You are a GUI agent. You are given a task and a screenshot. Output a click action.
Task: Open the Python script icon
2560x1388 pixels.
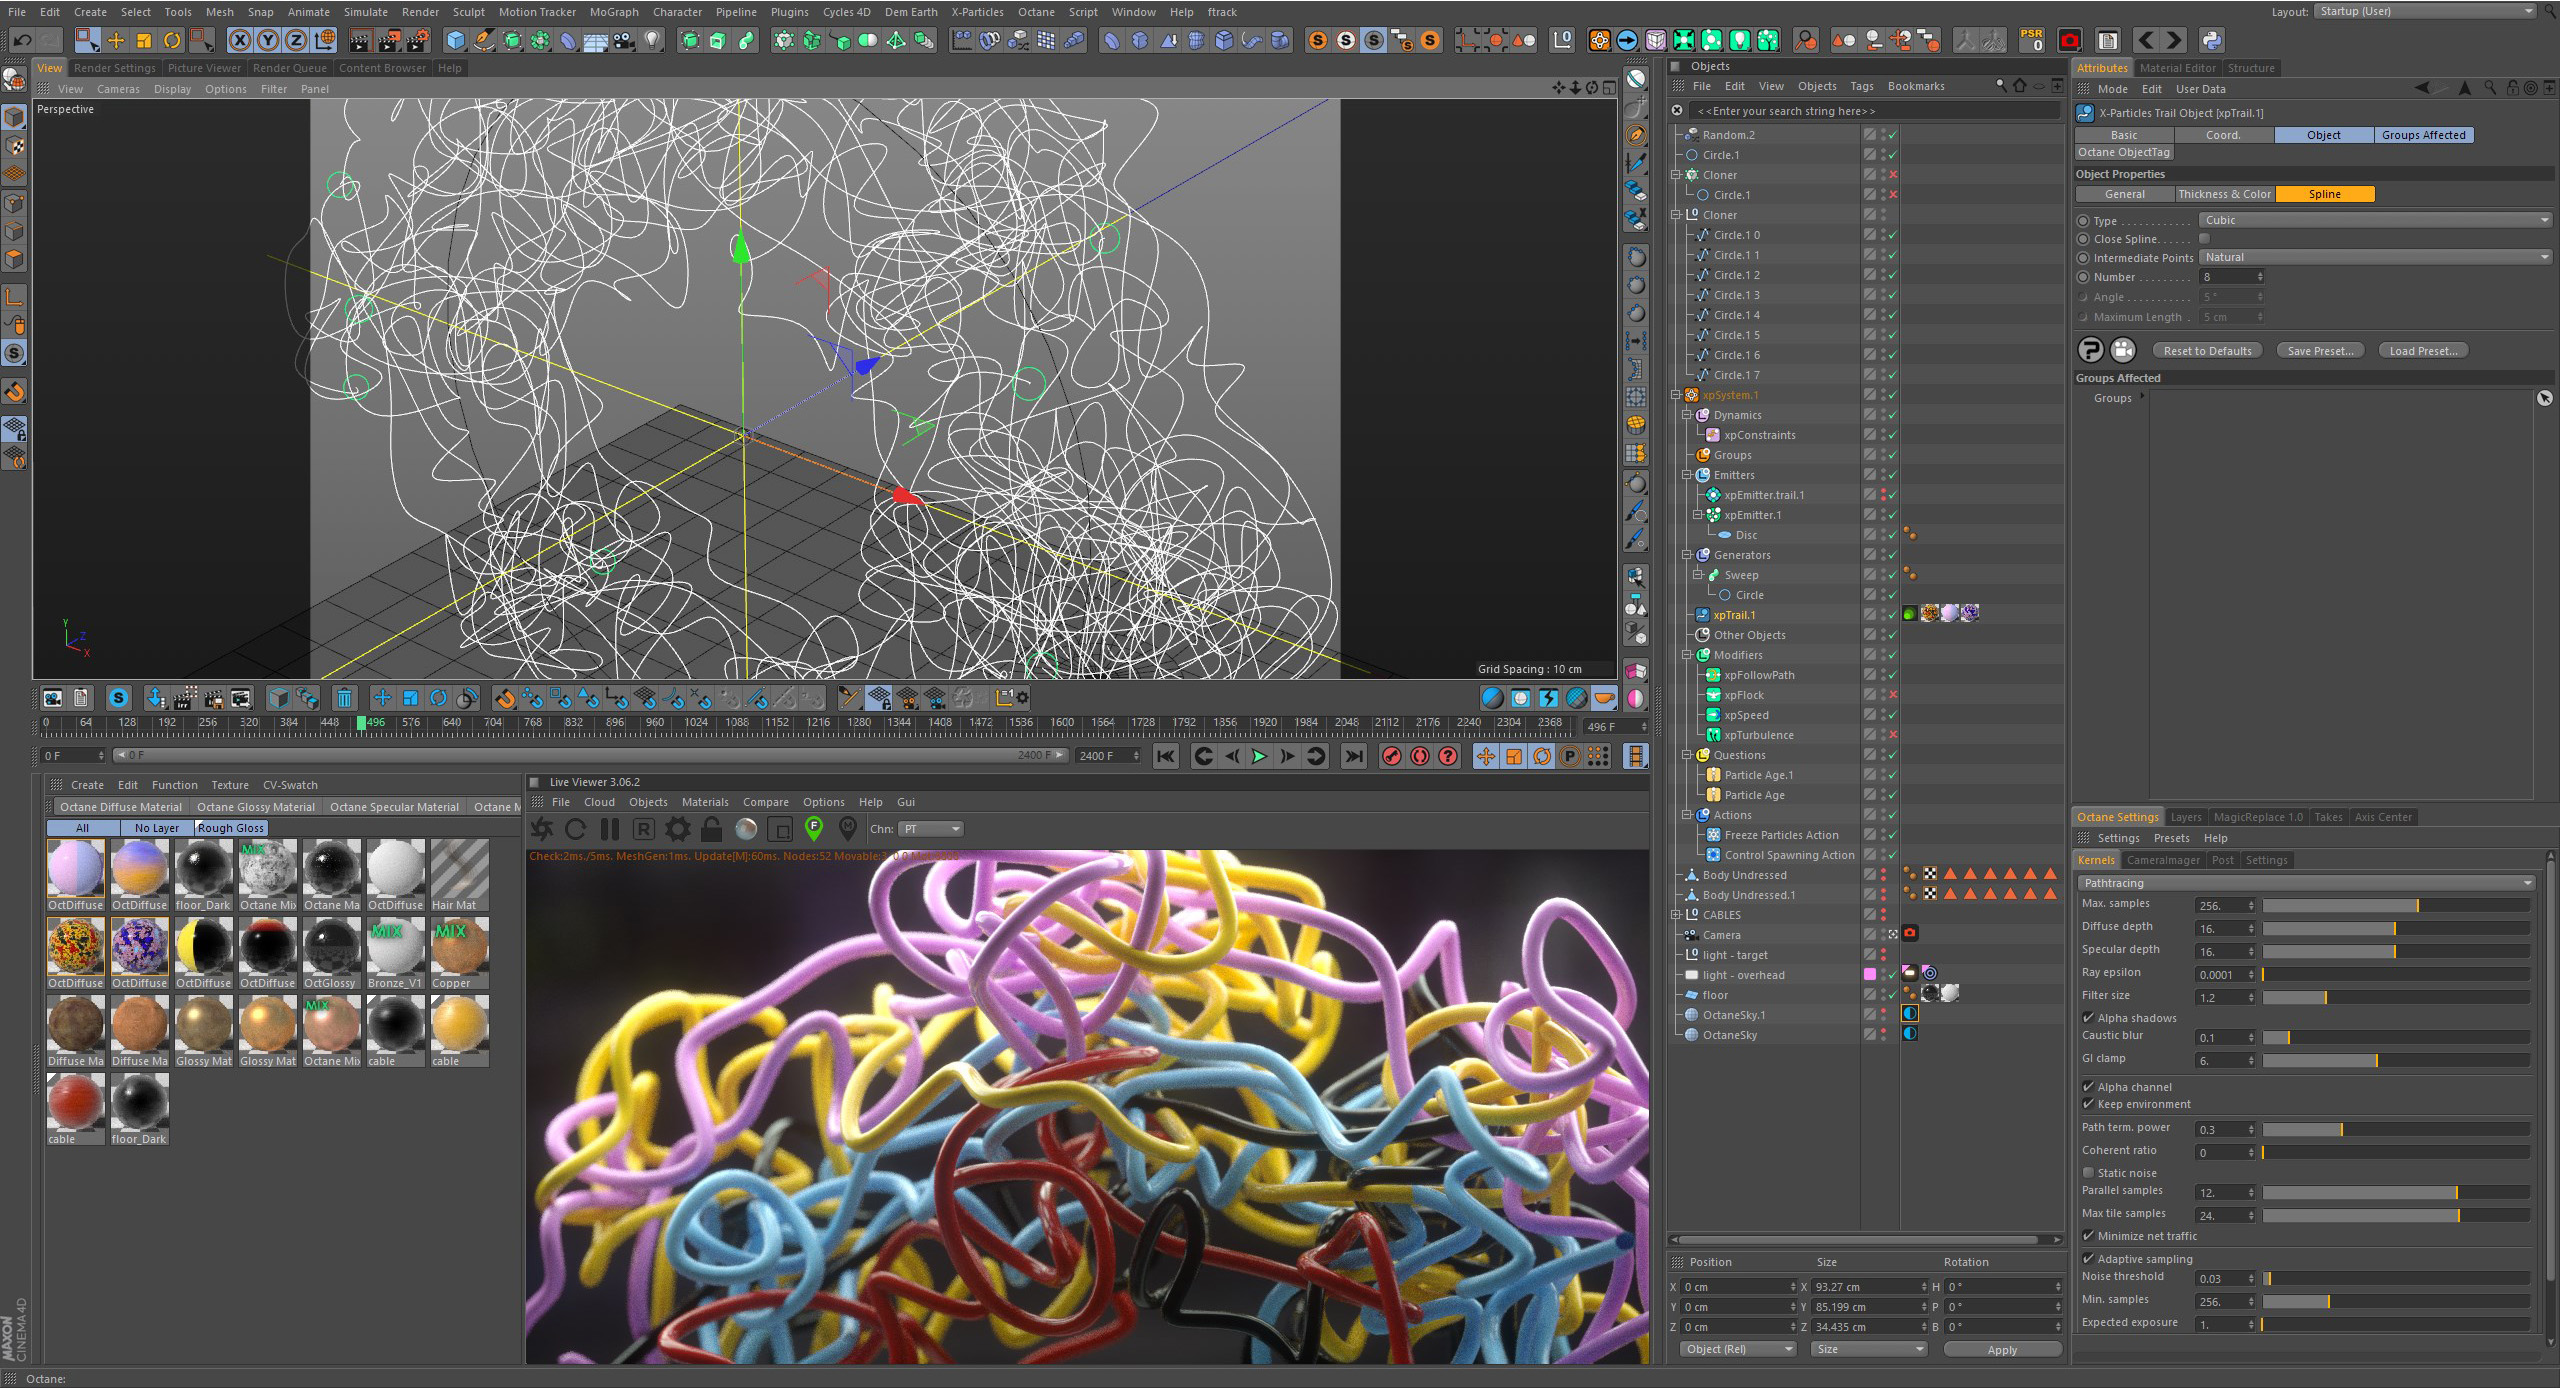coord(2211,41)
